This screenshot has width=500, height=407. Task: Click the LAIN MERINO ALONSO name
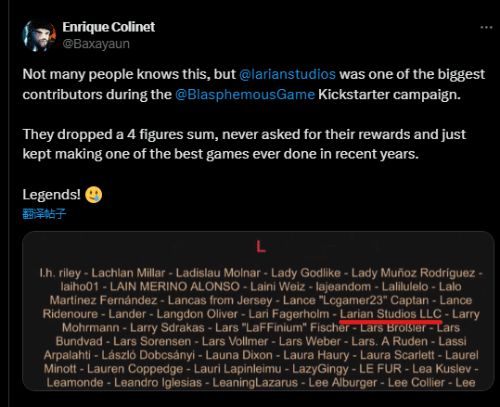(x=175, y=287)
